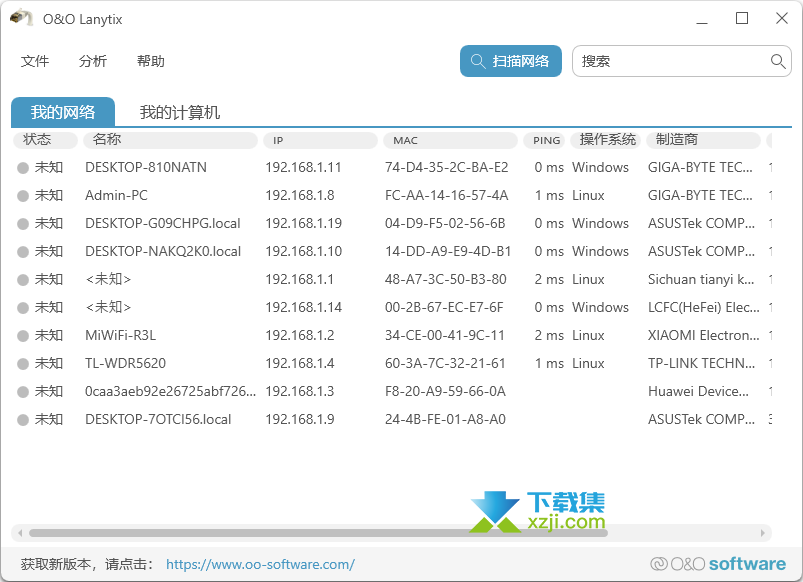The height and width of the screenshot is (582, 803).
Task: Click the O&O software logo
Action: [718, 564]
